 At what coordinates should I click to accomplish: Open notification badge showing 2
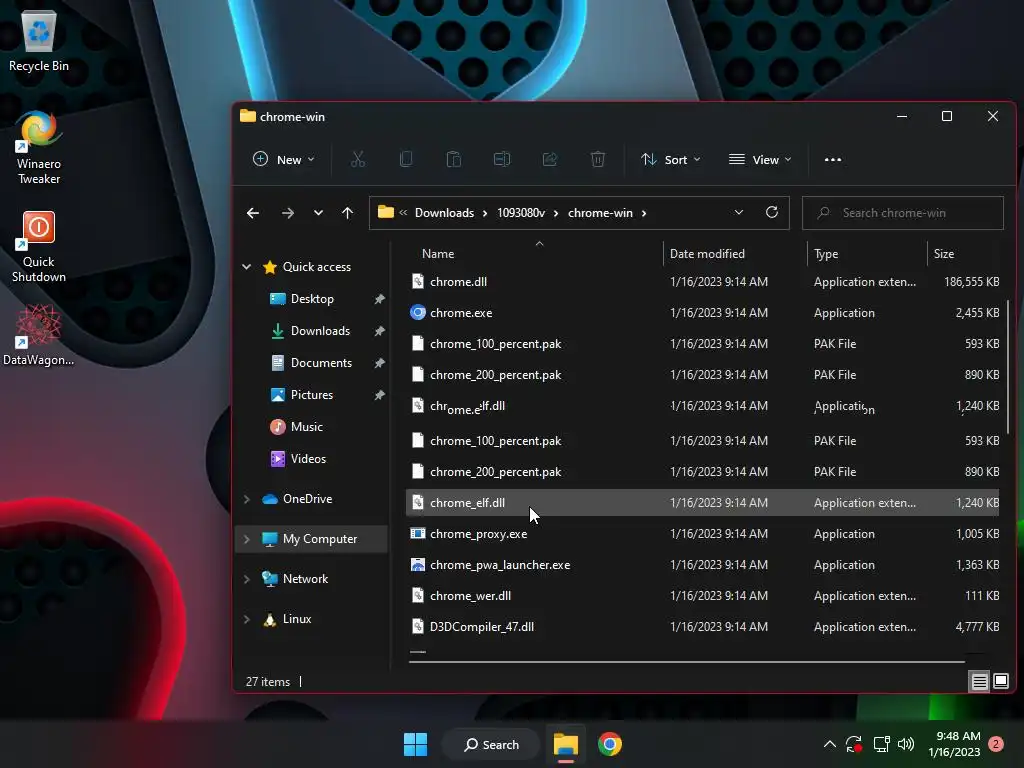pyautogui.click(x=996, y=744)
